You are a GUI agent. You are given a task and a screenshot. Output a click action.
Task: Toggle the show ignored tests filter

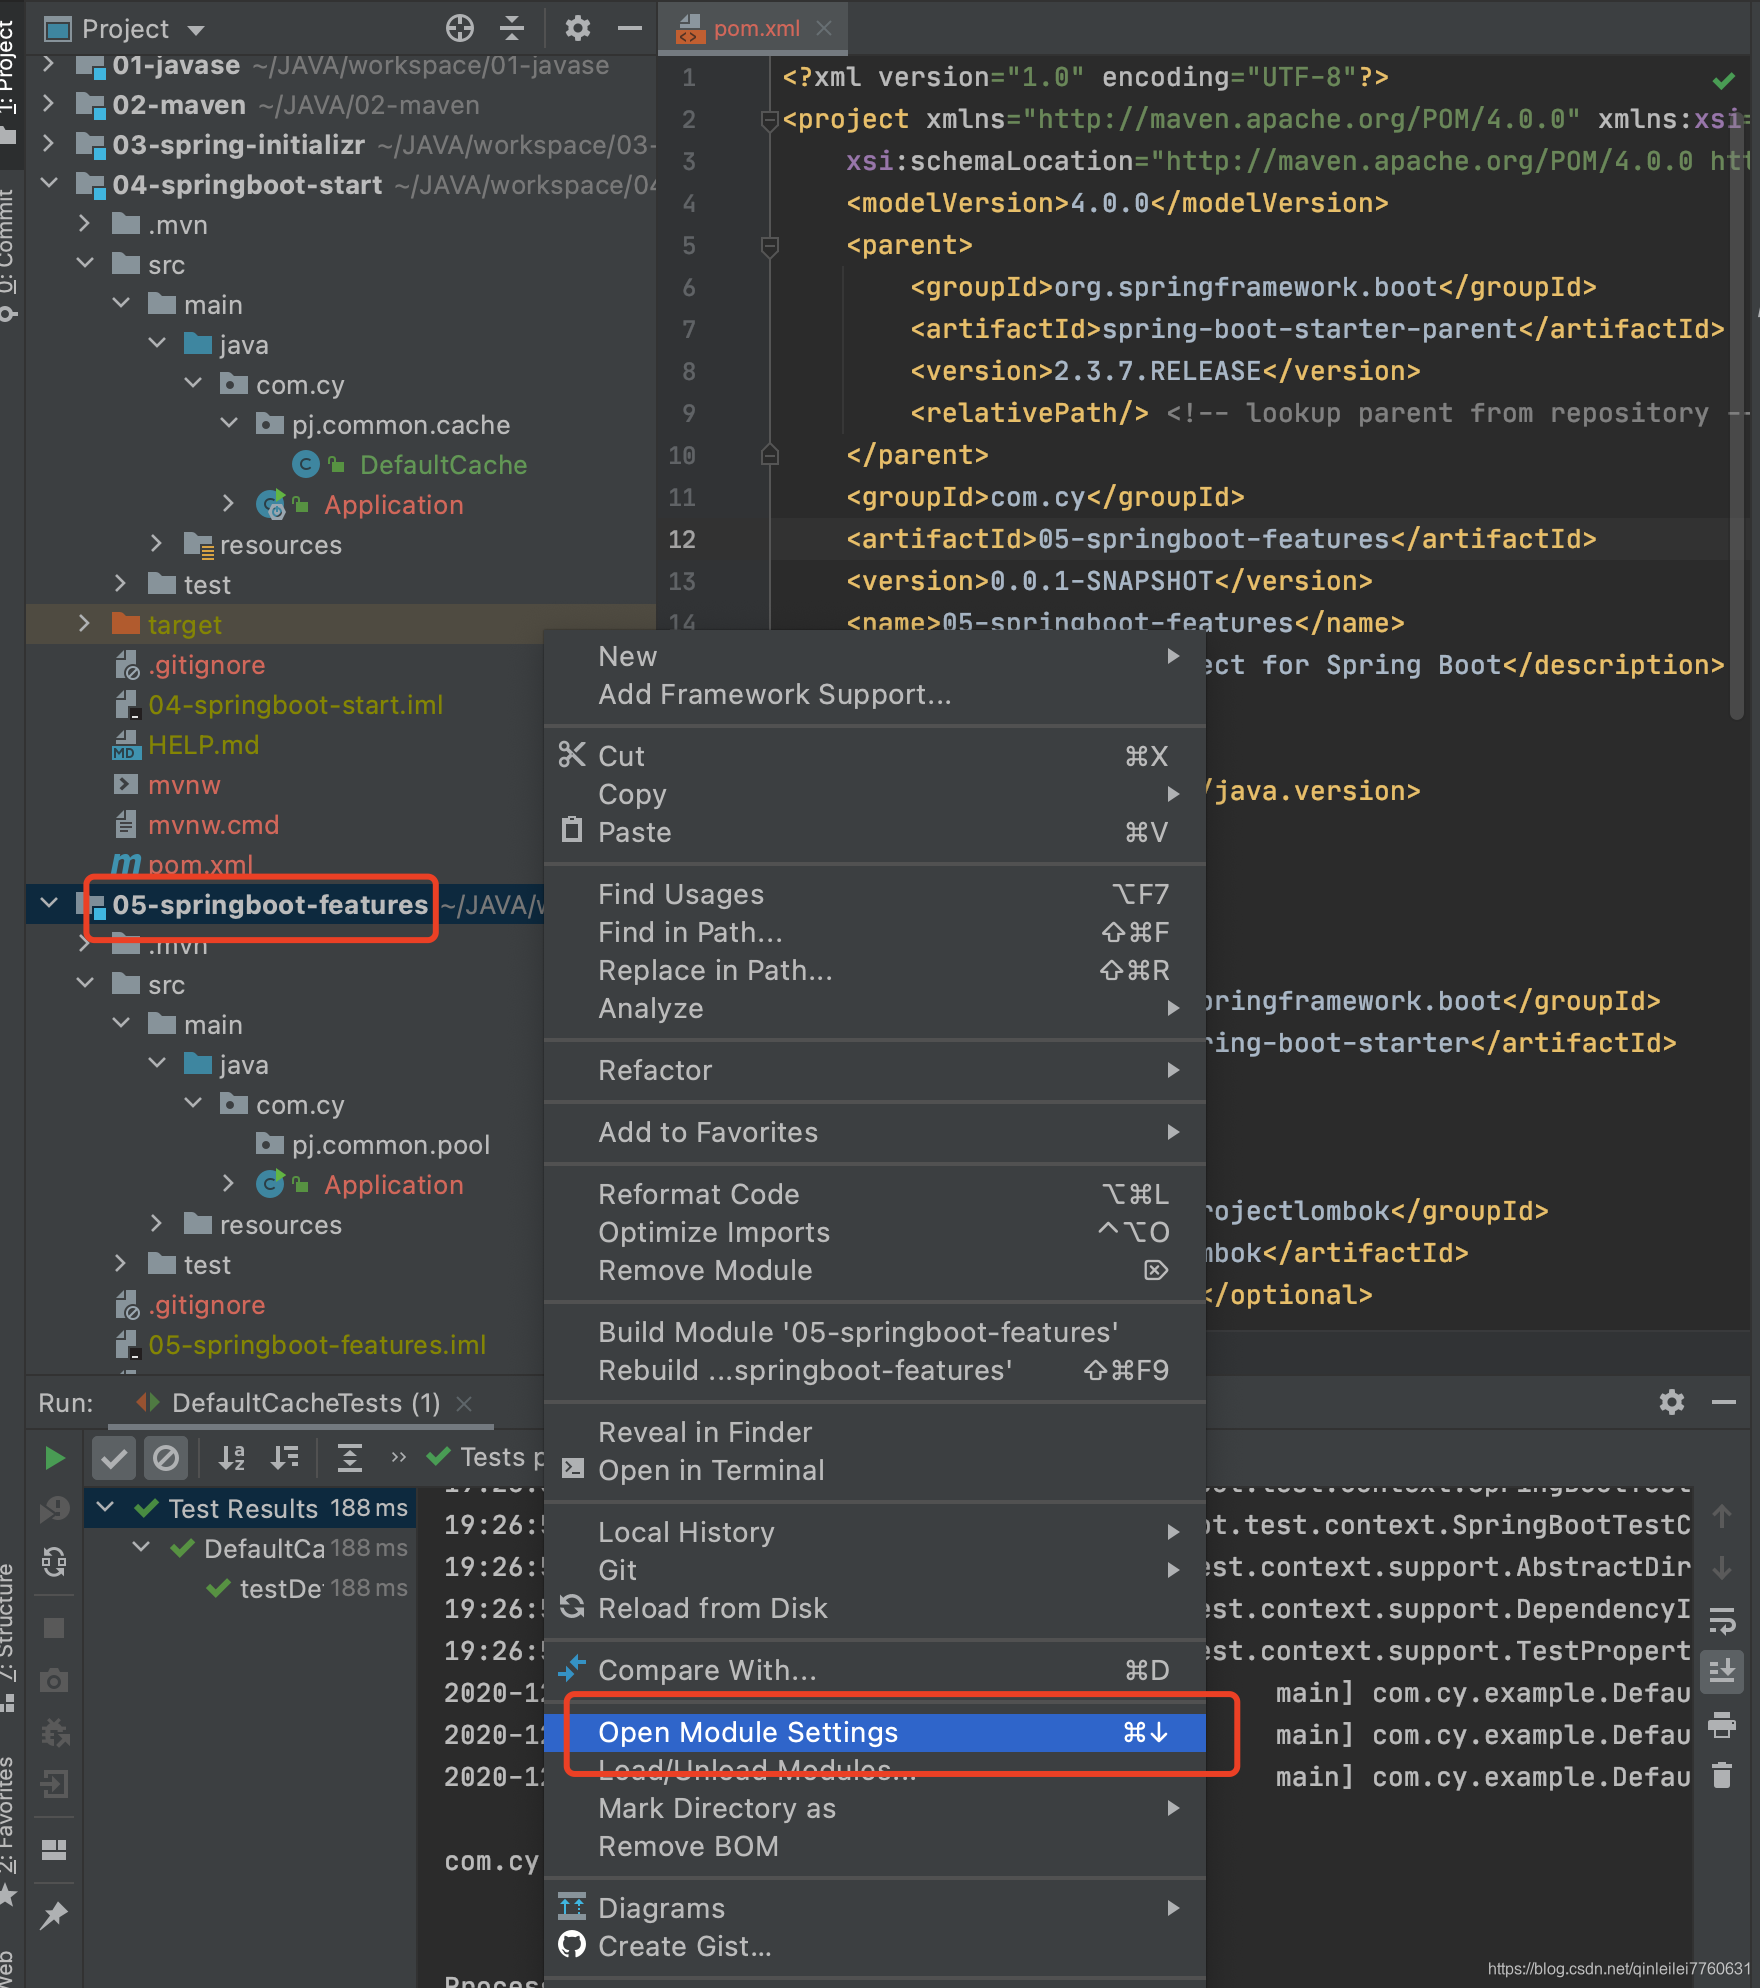[x=166, y=1458]
